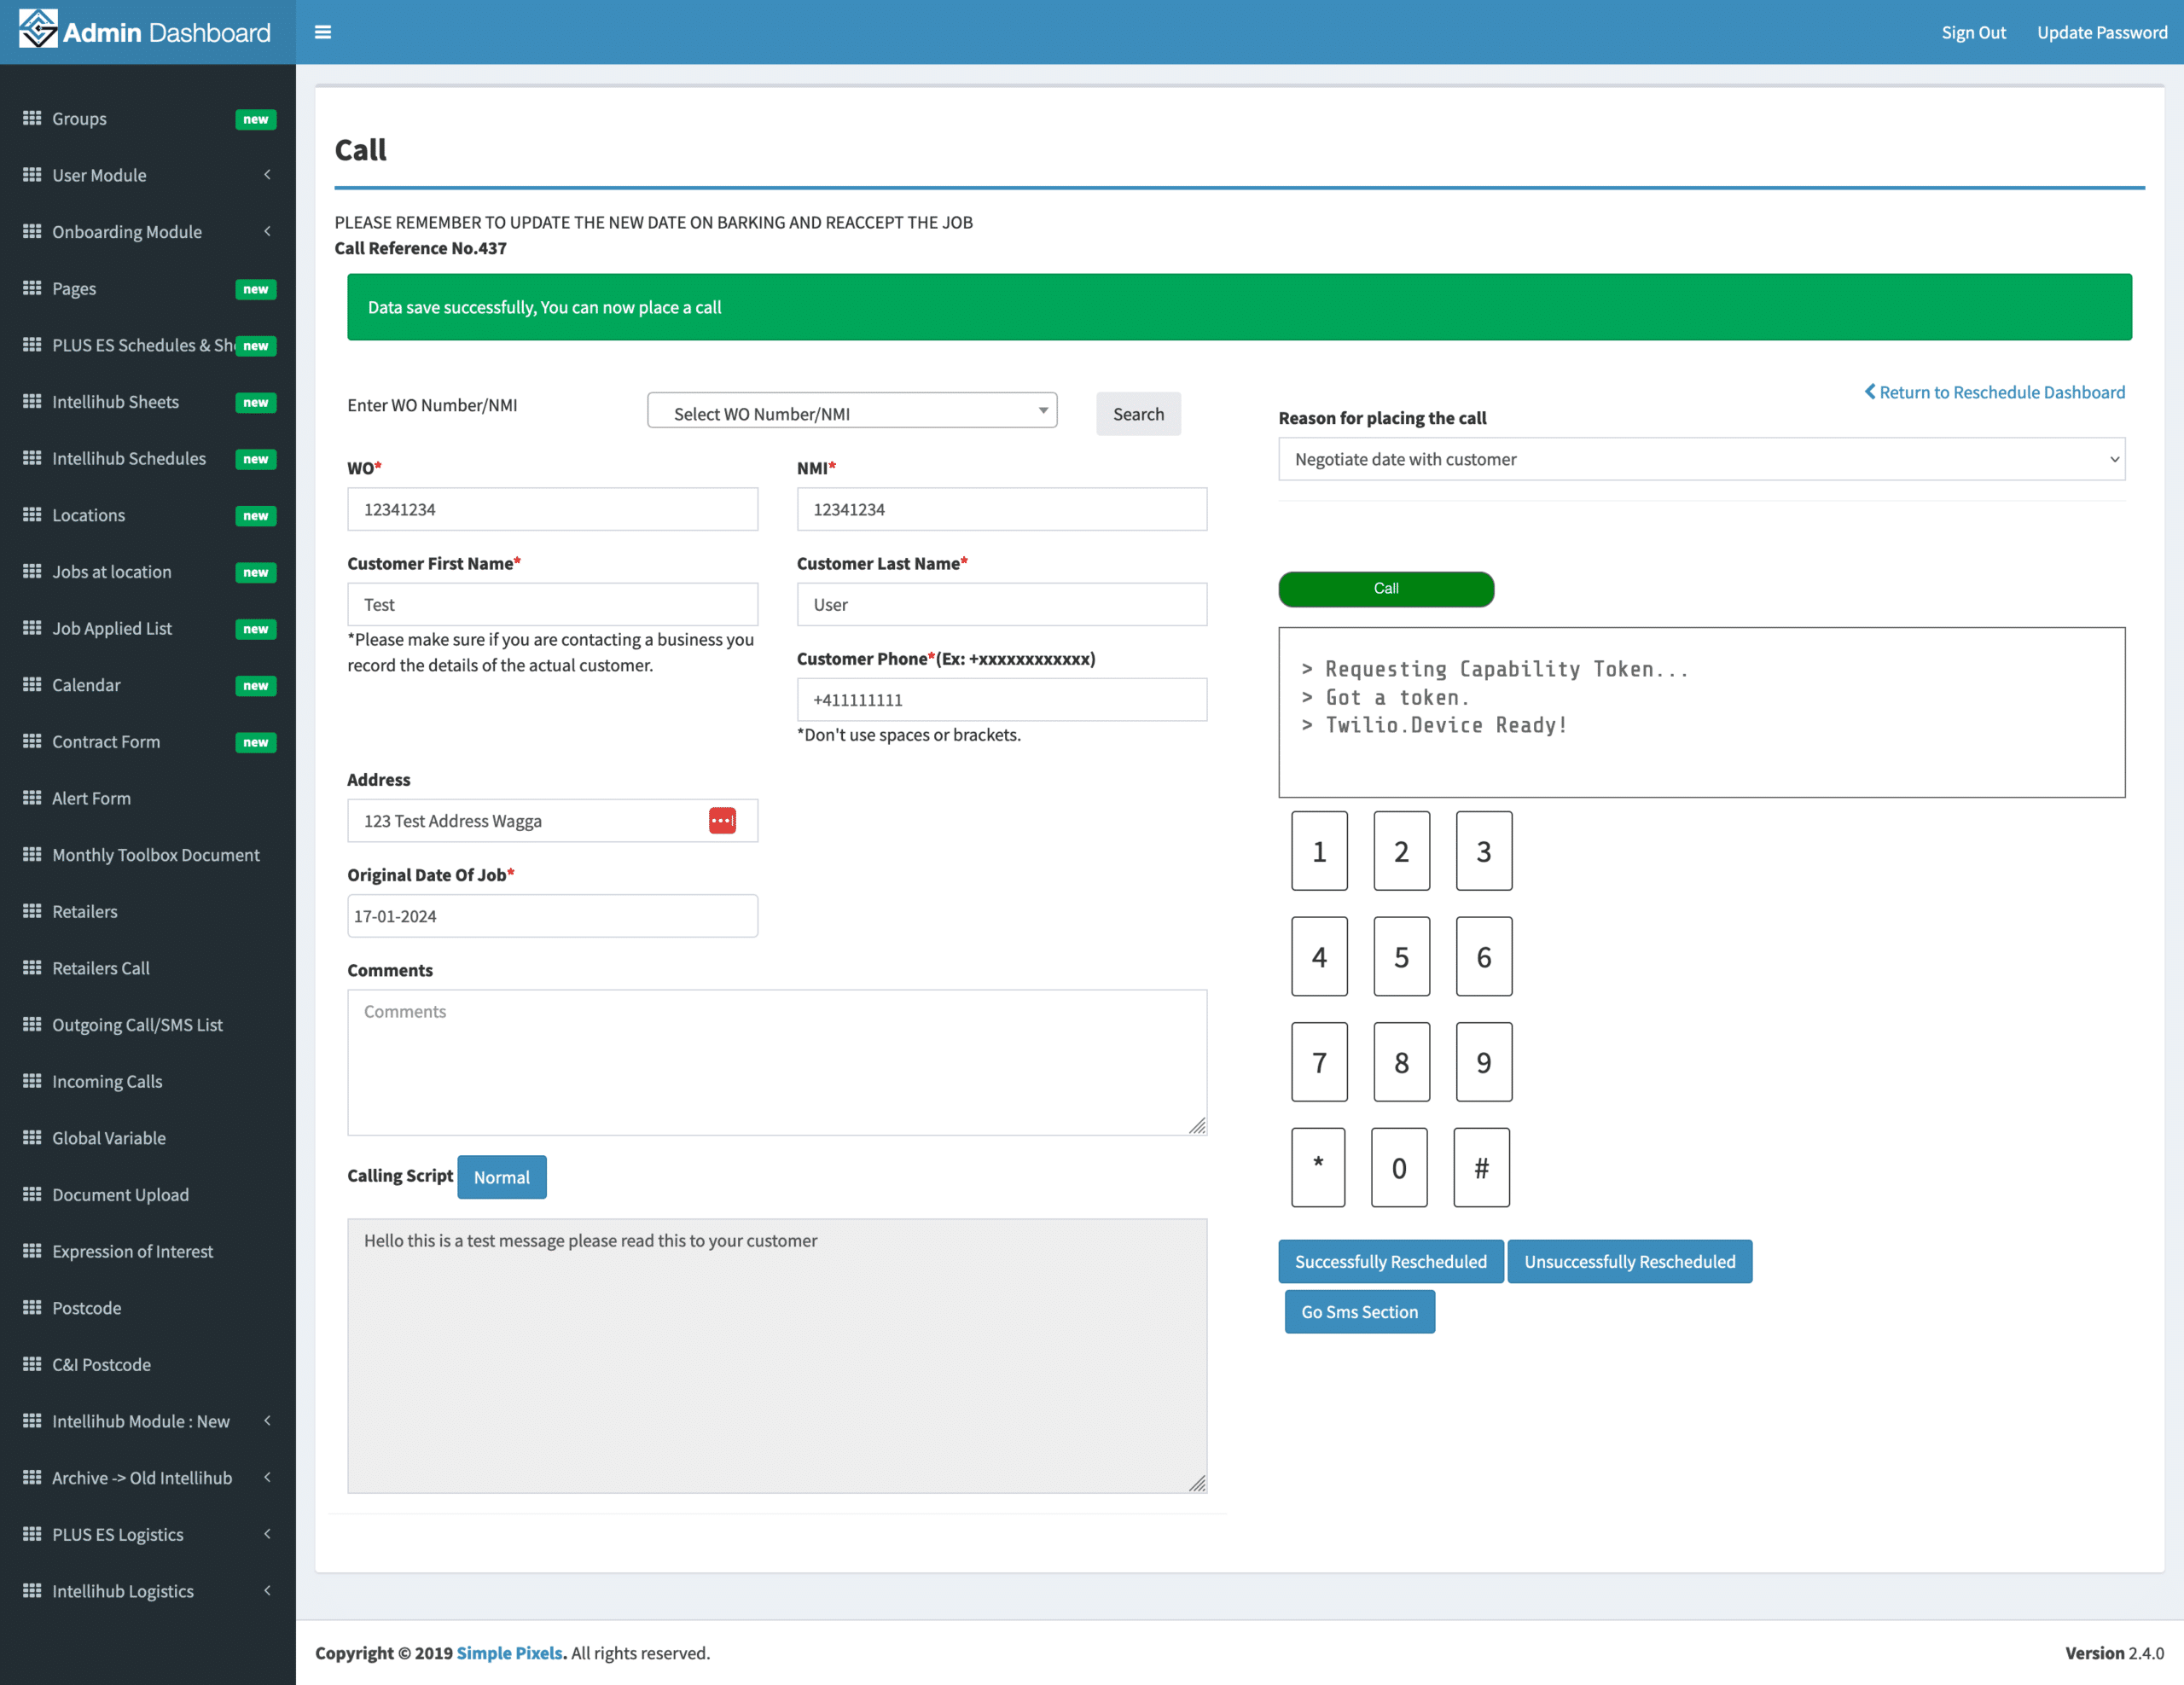Click the green Call button

[1385, 589]
